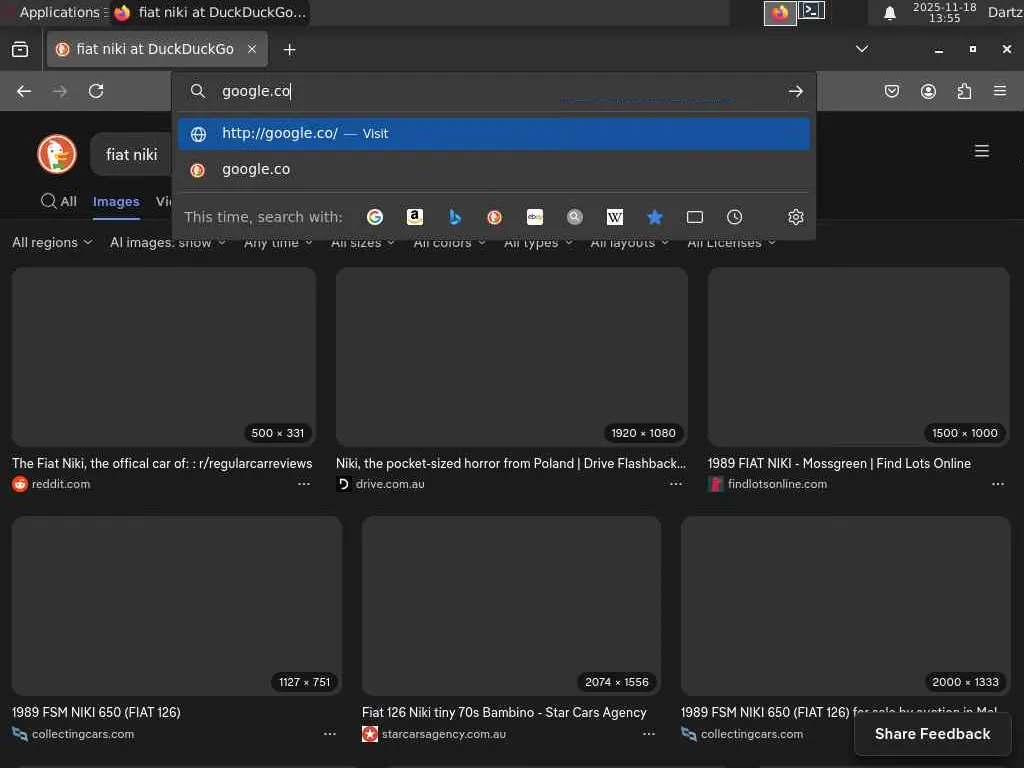Viewport: 1024px width, 768px height.
Task: Search this time with Wikipedia icon
Action: (x=615, y=217)
